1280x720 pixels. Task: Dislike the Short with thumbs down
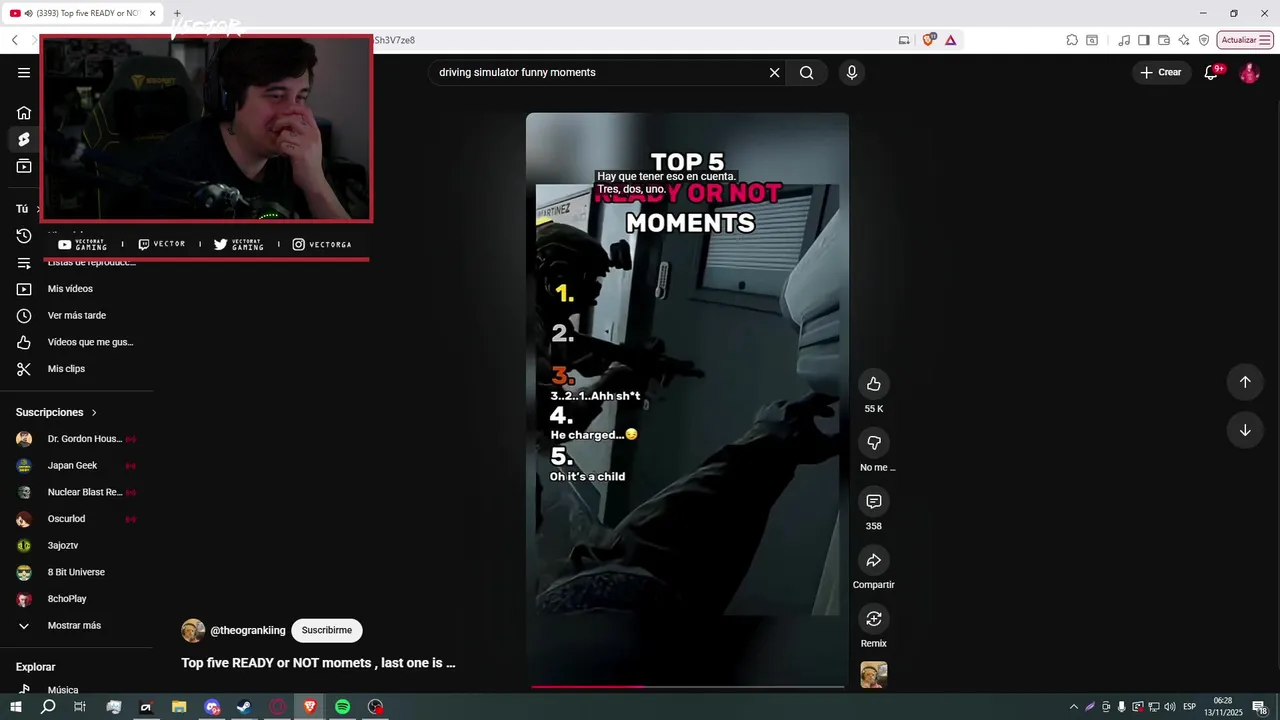tap(874, 443)
